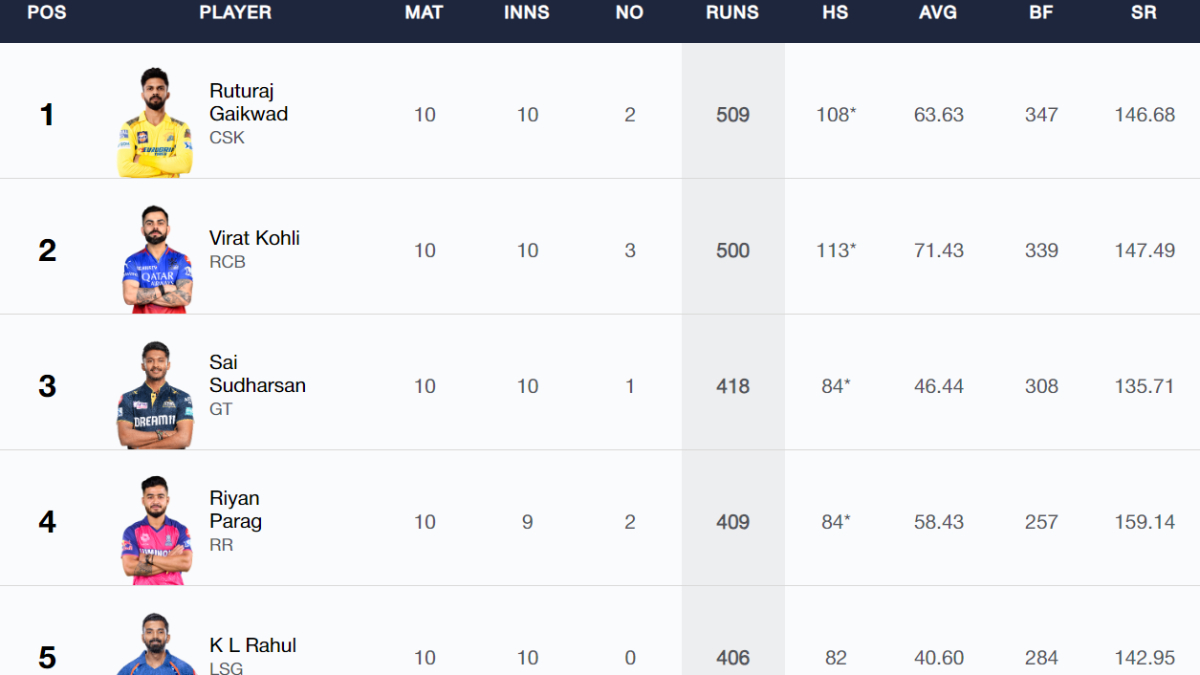Click the INNS column header
This screenshot has width=1200, height=675.
pyautogui.click(x=527, y=13)
